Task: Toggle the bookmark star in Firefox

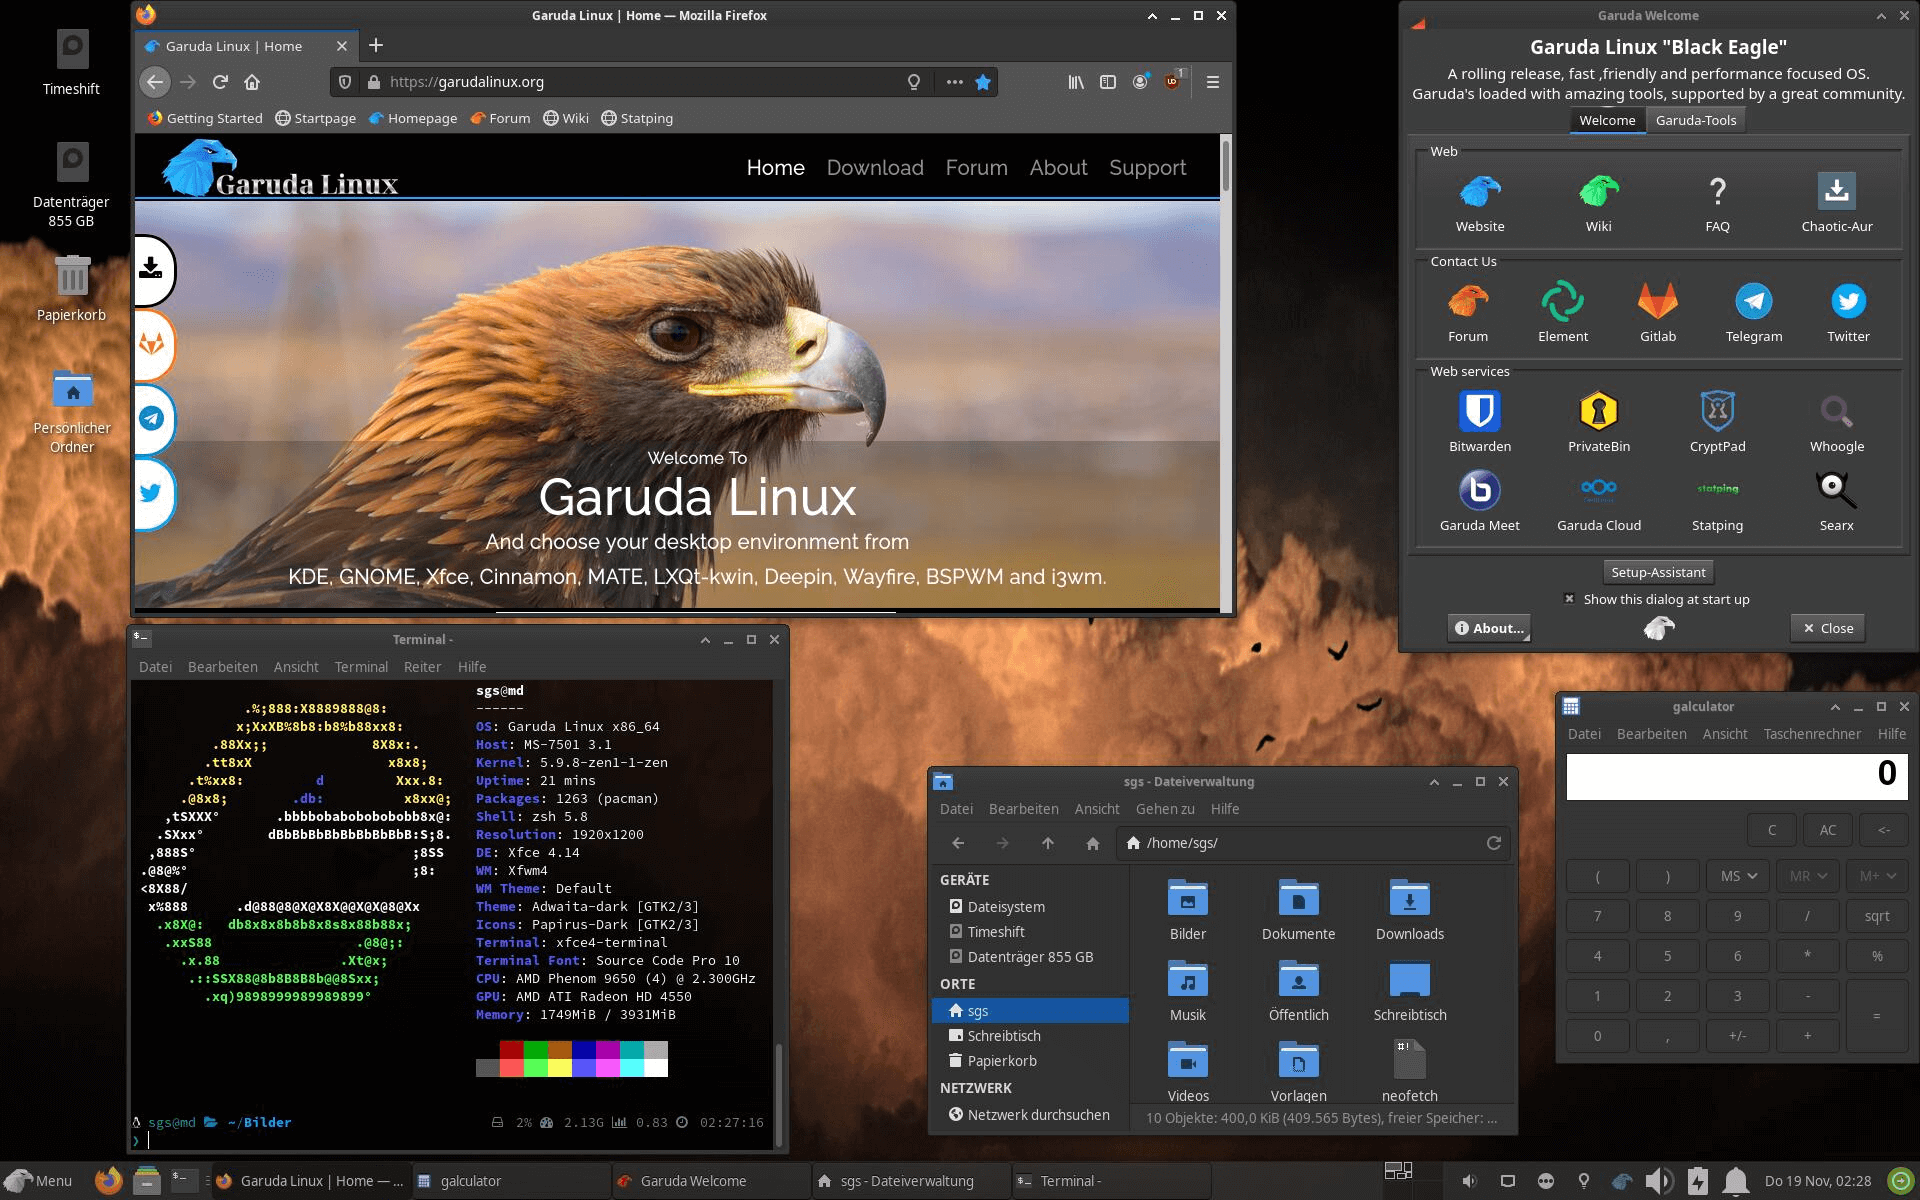Action: [983, 82]
